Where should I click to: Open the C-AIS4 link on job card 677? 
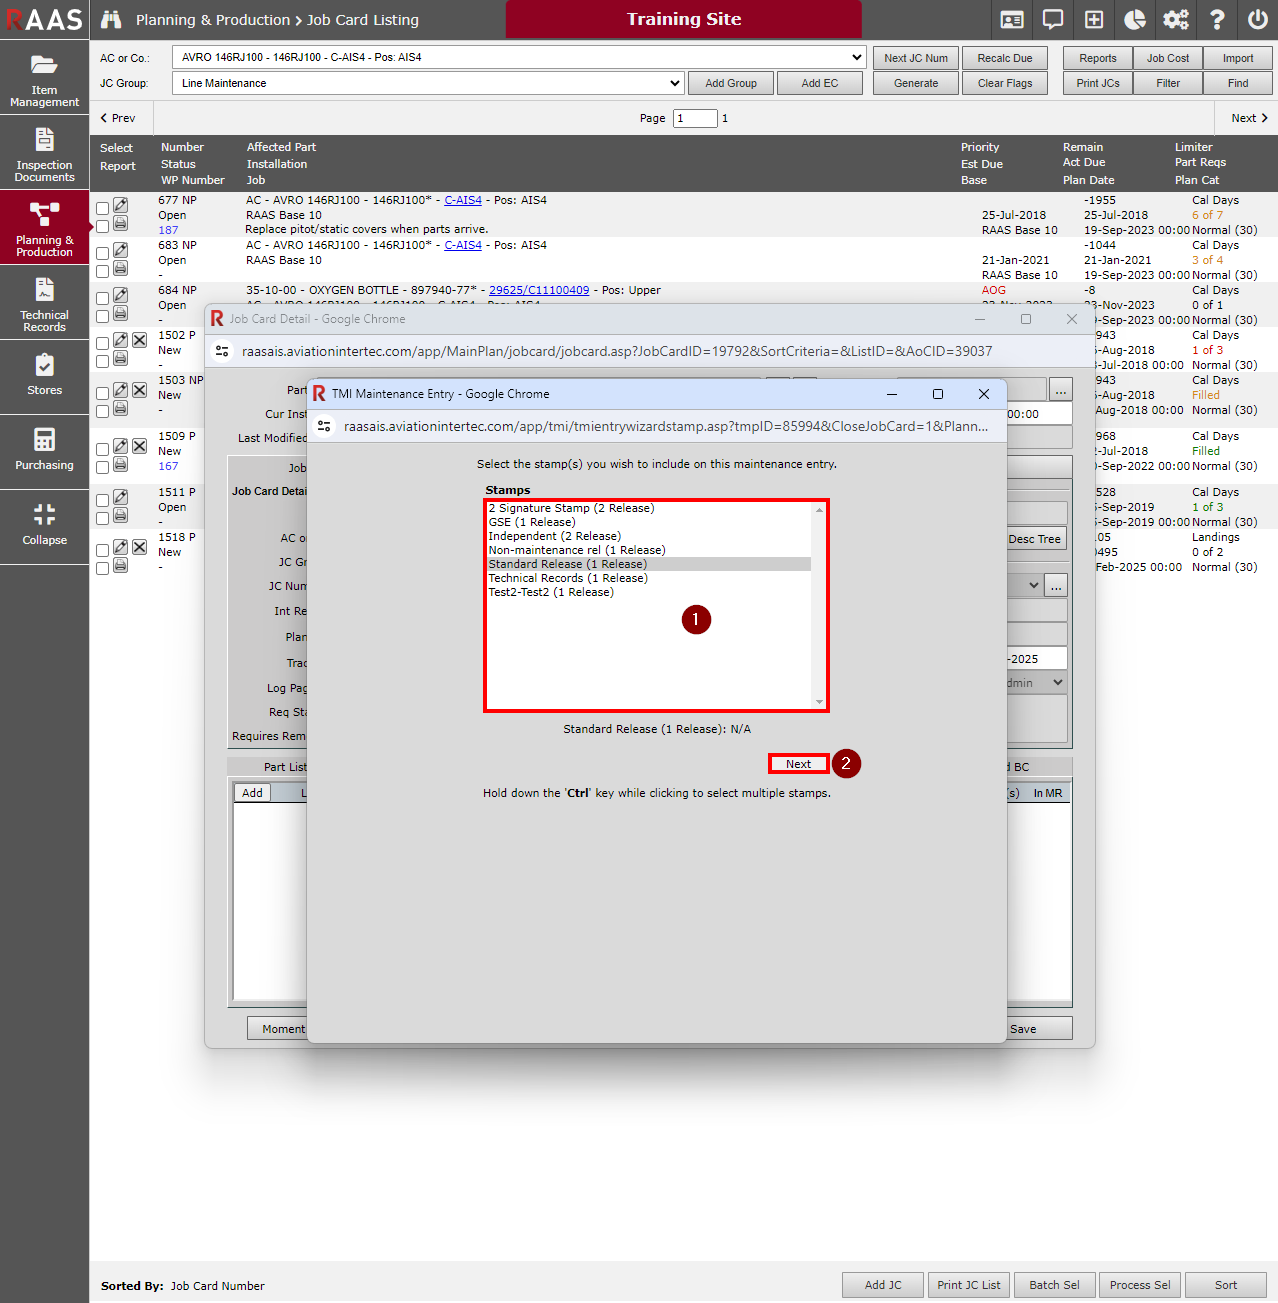click(x=462, y=200)
